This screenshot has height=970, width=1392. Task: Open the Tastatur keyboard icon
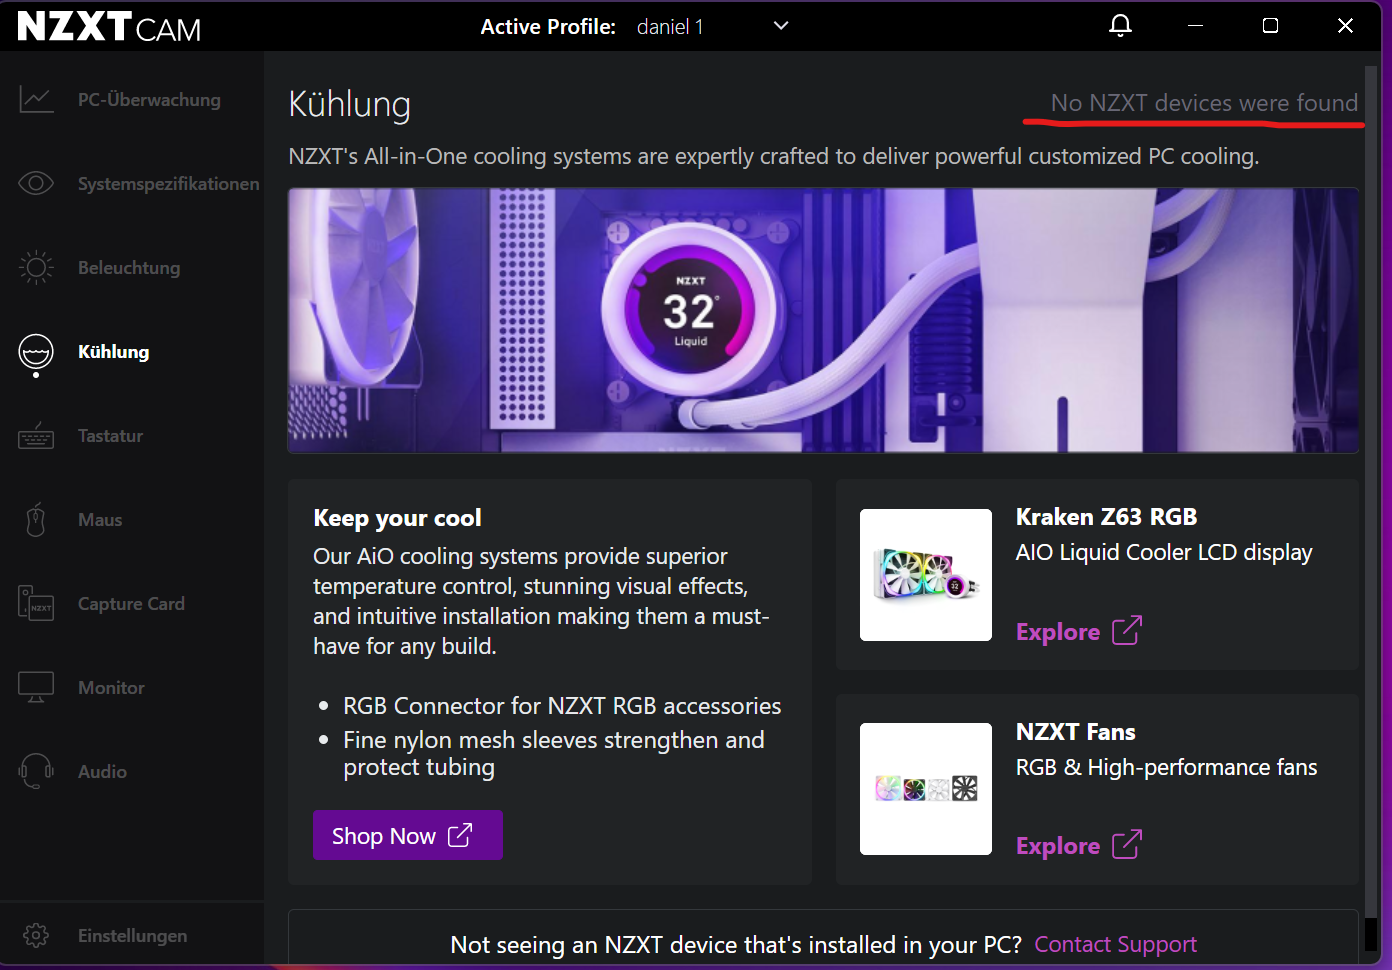pos(36,436)
